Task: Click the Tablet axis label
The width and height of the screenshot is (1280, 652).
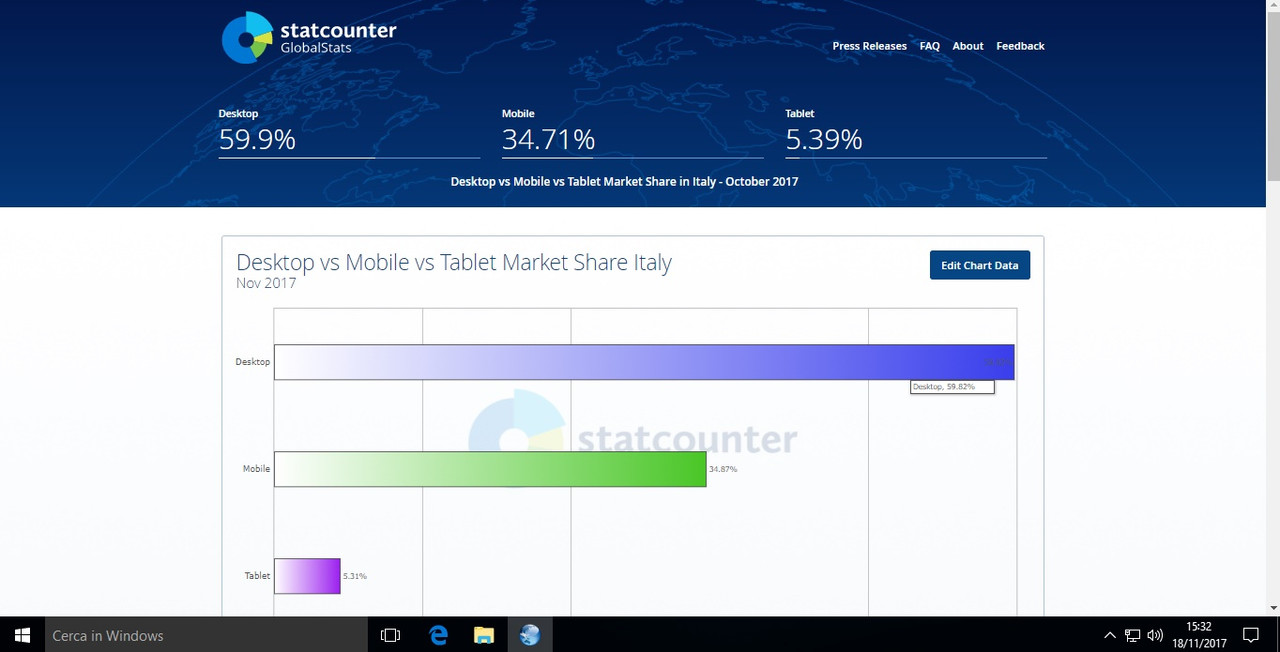Action: 257,576
